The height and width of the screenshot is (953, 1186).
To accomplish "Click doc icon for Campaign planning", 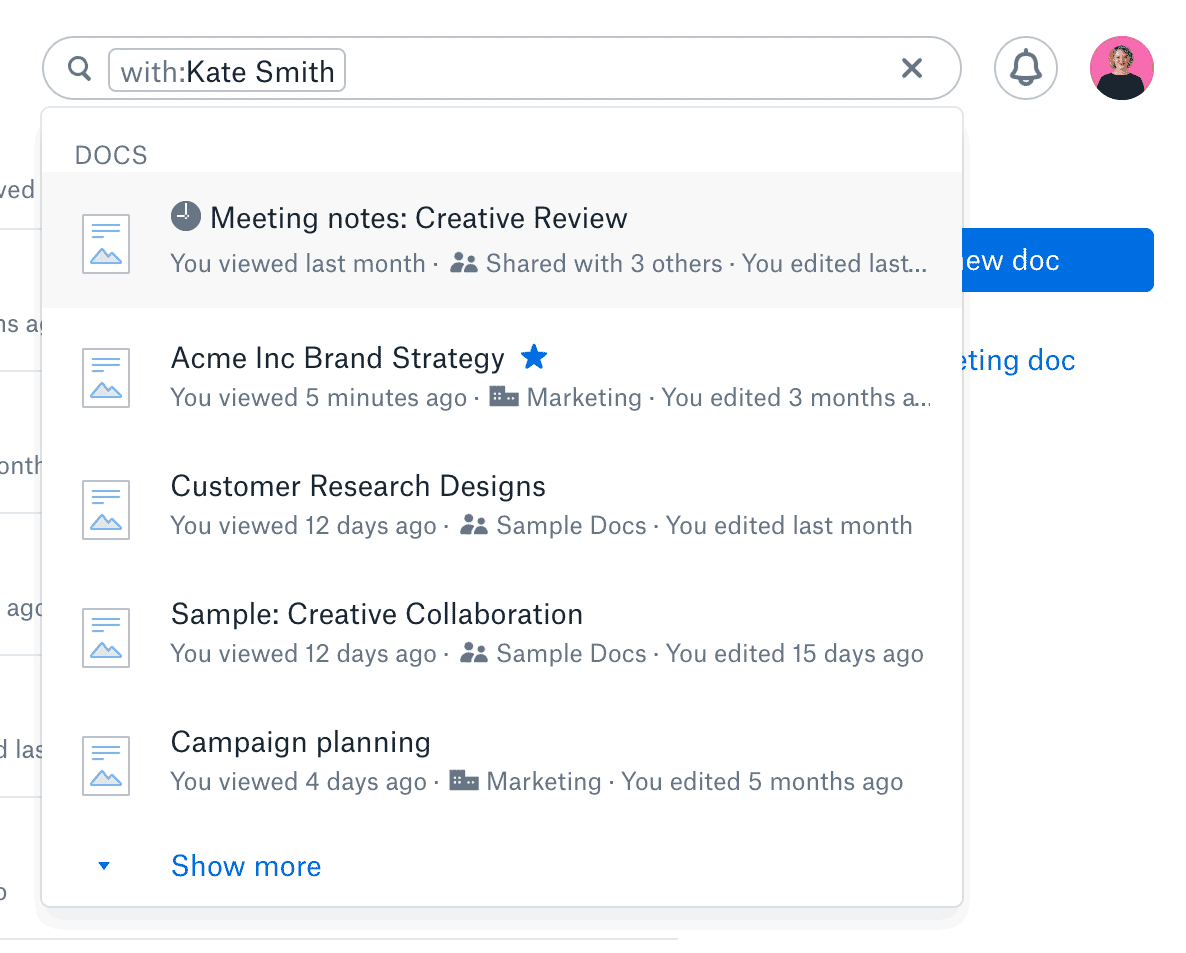I will [x=106, y=765].
